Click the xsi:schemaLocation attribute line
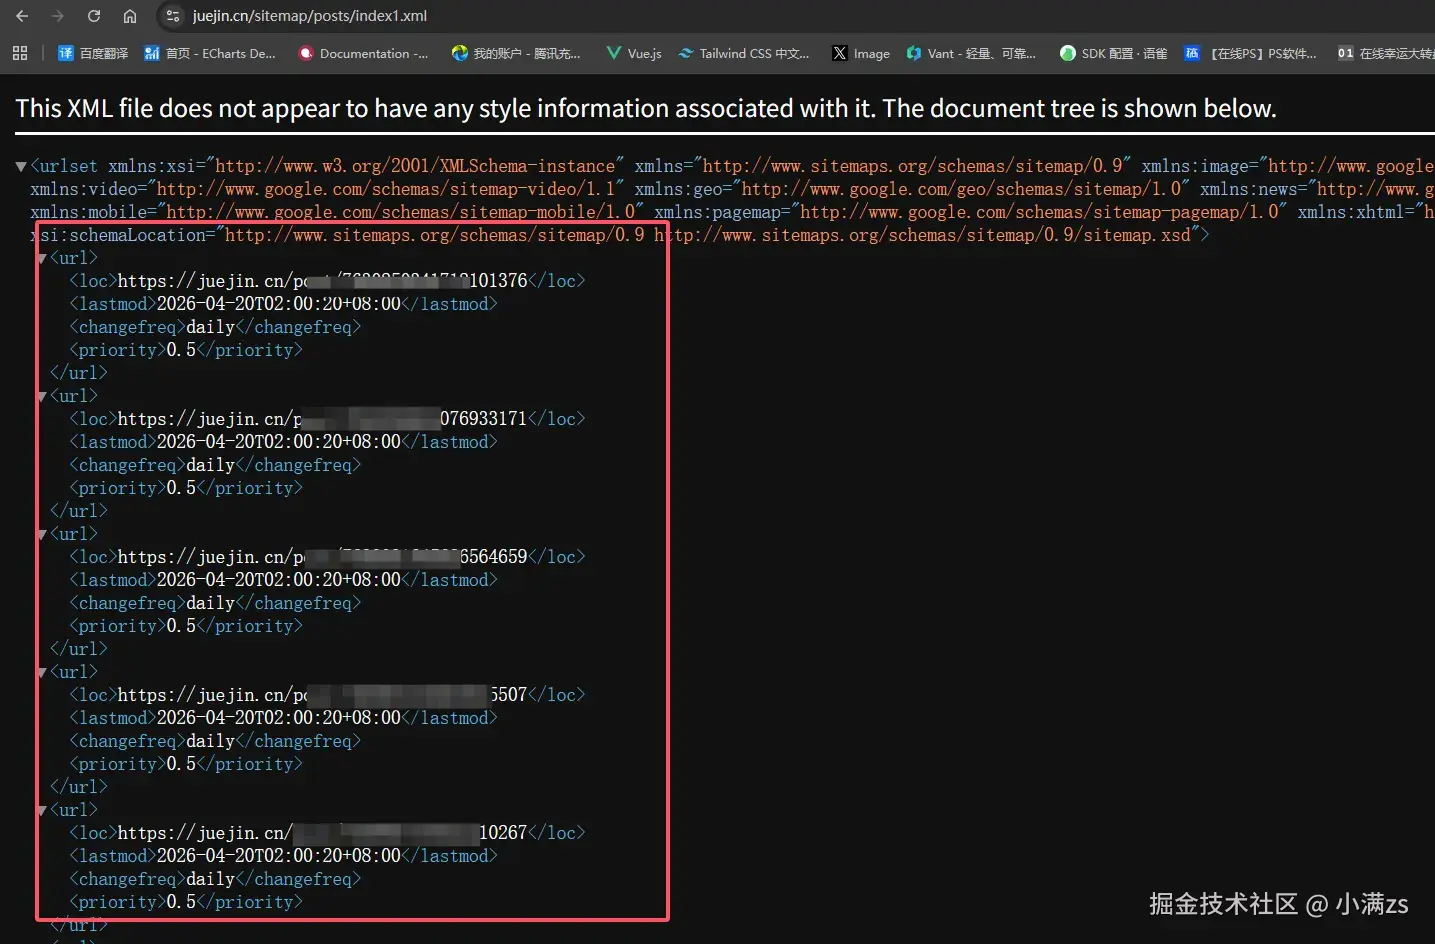The width and height of the screenshot is (1435, 944). click(x=620, y=235)
